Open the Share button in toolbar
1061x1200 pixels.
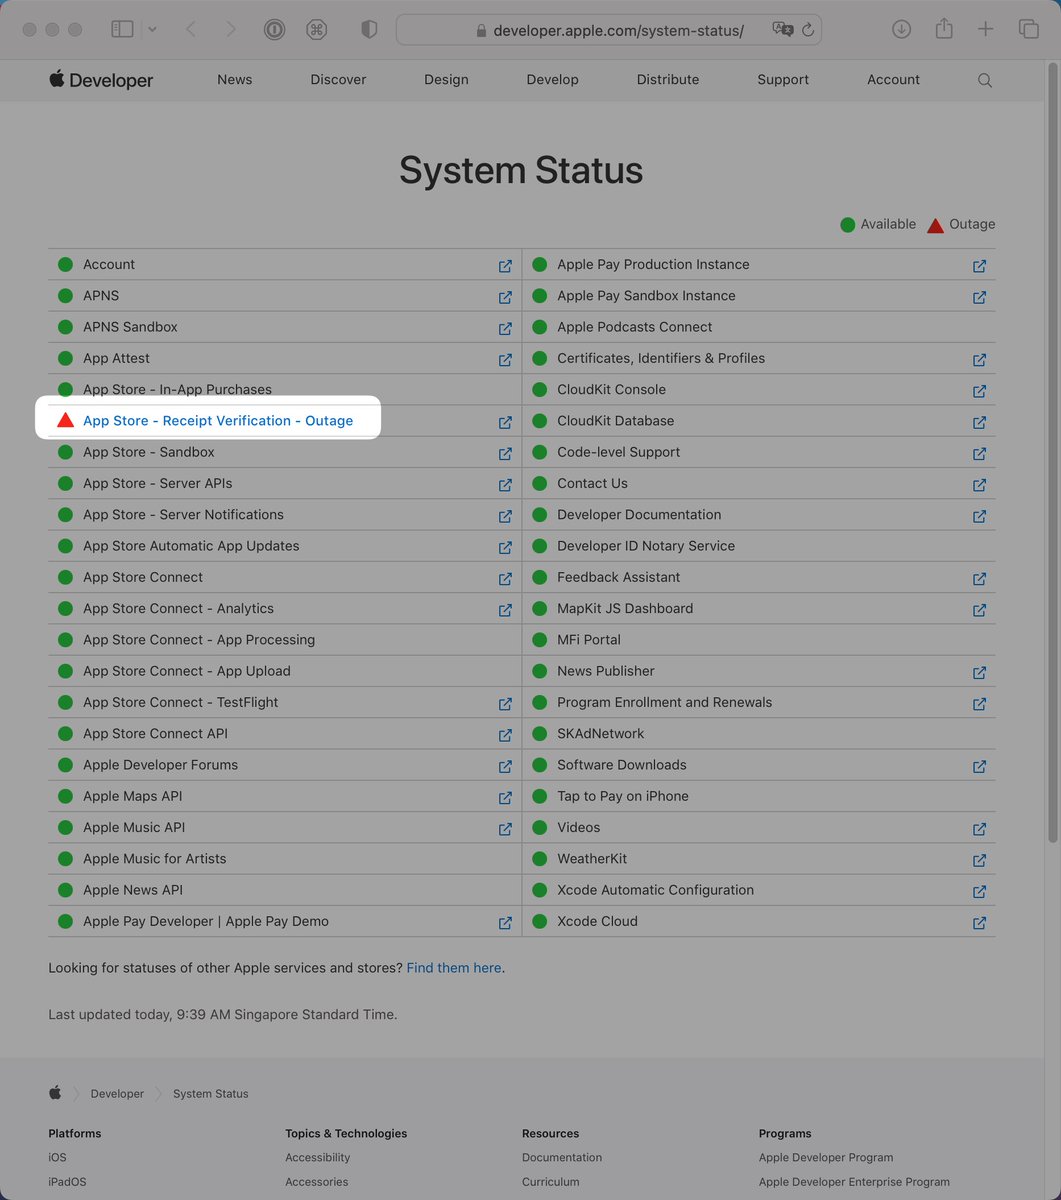click(944, 29)
